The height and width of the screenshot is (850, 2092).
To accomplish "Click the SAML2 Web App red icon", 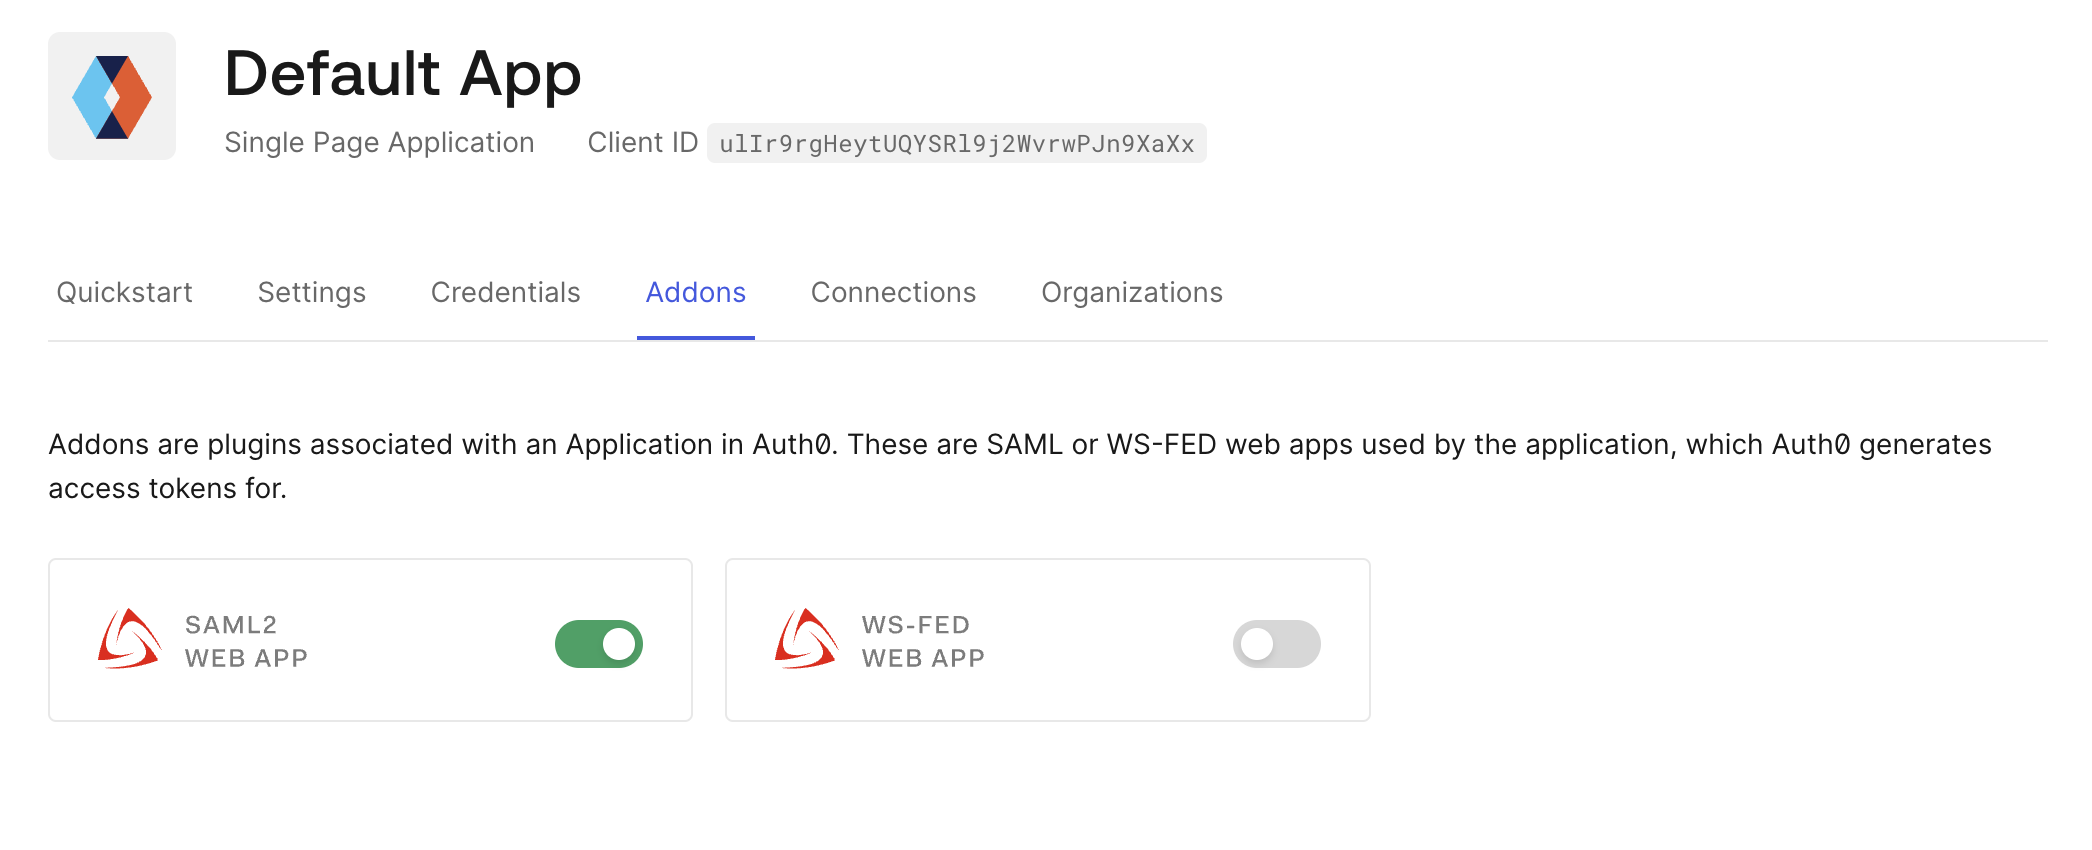I will [129, 640].
